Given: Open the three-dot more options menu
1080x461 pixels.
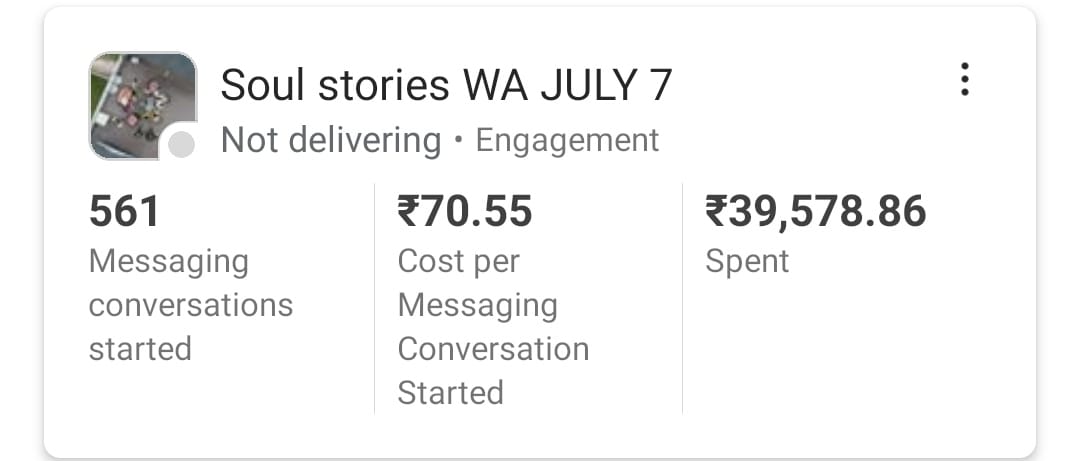Looking at the screenshot, I should click(x=964, y=79).
